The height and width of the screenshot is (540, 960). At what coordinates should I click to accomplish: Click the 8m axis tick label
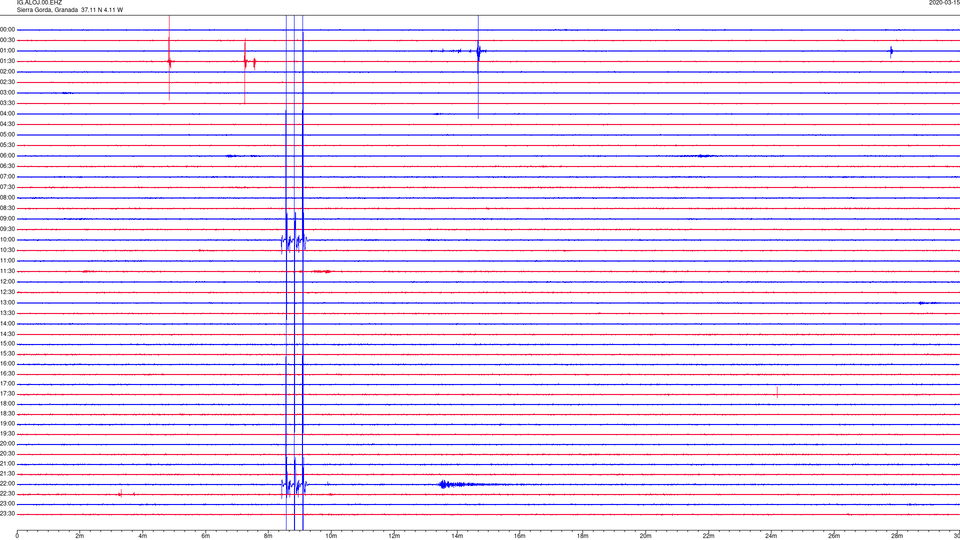[x=268, y=536]
